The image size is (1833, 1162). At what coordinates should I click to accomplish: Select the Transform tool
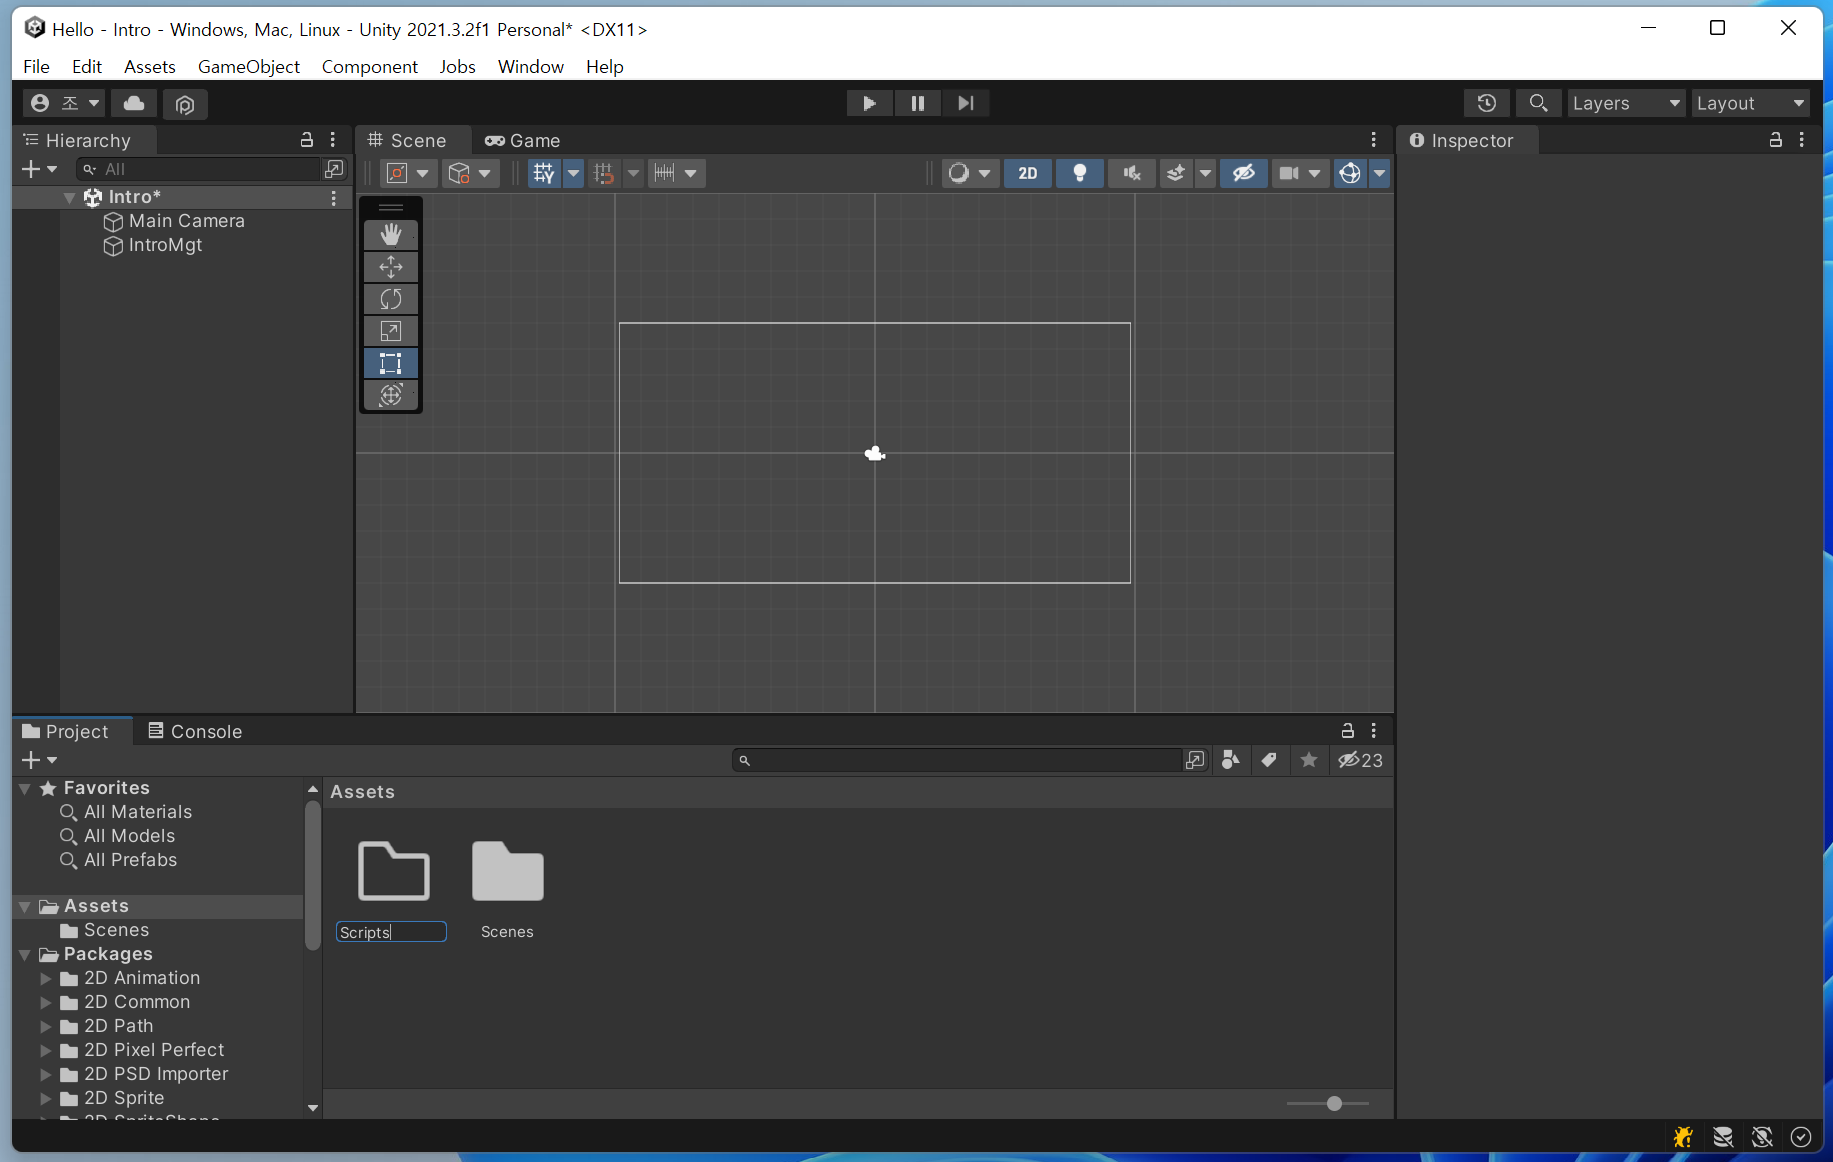391,395
